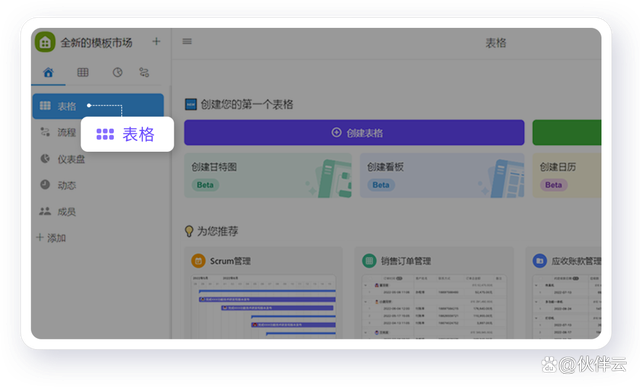The height and width of the screenshot is (387, 640).
Task: Click the 添加 add link in sidebar
Action: coord(51,238)
